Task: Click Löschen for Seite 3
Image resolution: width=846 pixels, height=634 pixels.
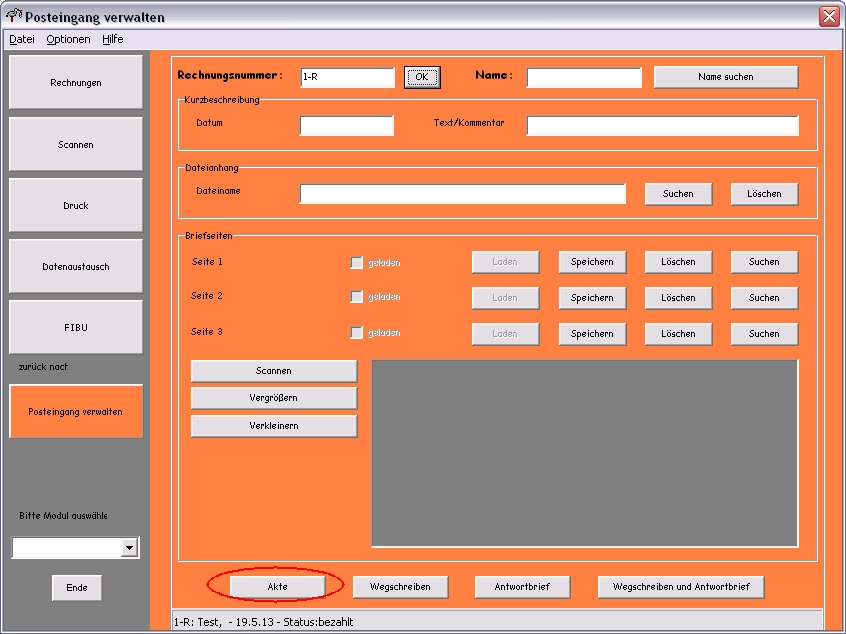Action: [x=678, y=334]
